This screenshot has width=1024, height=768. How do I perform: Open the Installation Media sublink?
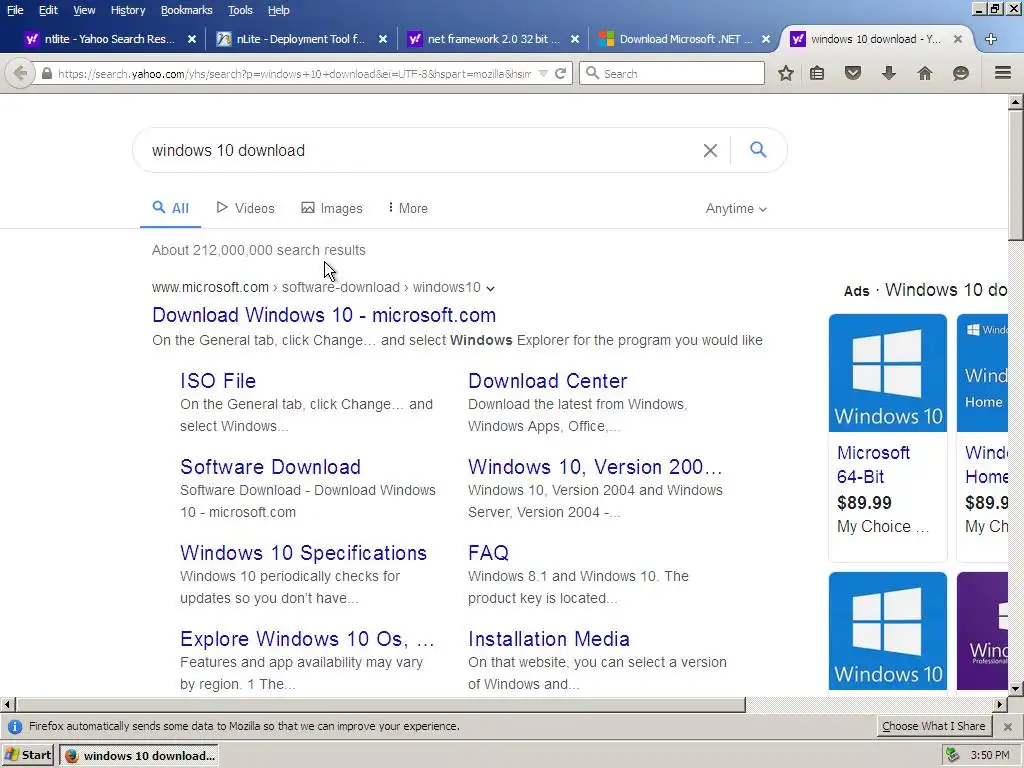(549, 639)
